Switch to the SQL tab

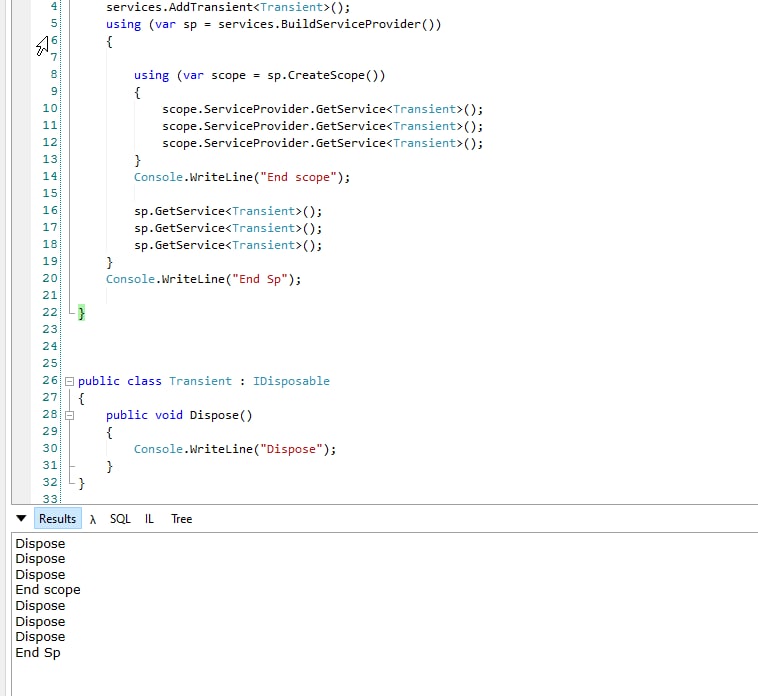[120, 519]
